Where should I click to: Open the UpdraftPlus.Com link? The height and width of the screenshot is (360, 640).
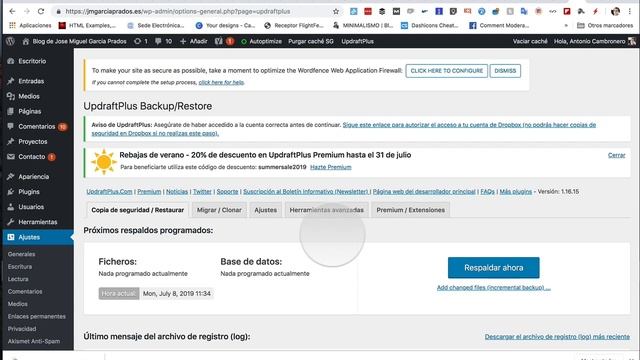point(109,191)
